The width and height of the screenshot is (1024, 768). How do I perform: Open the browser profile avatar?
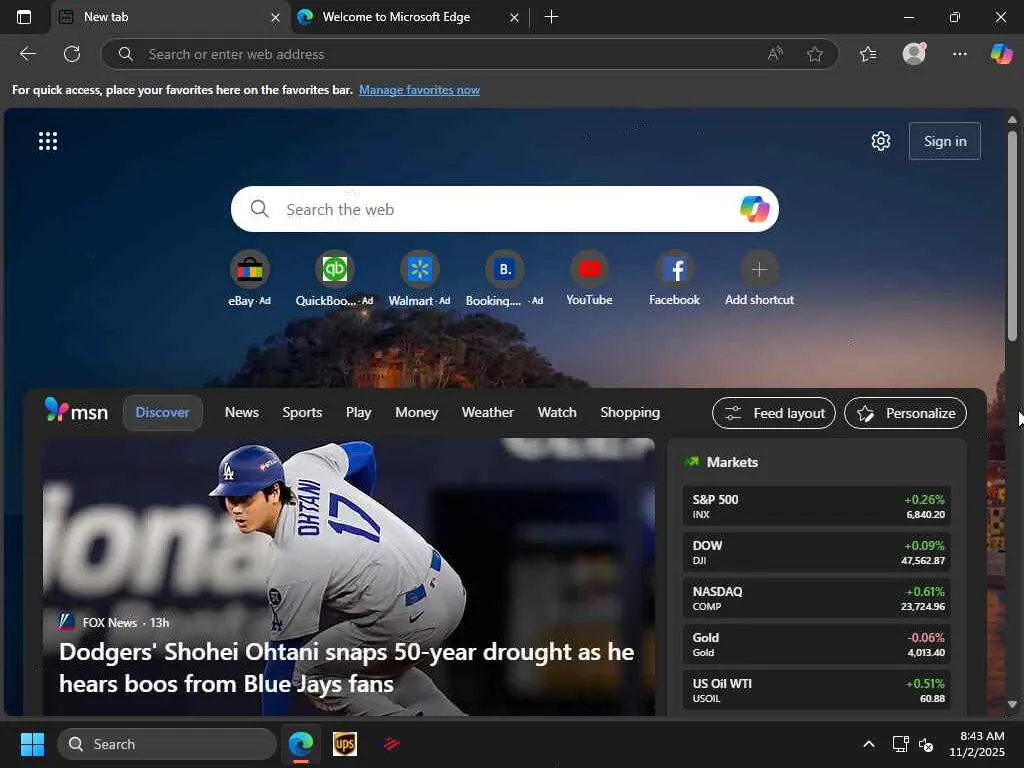point(914,54)
